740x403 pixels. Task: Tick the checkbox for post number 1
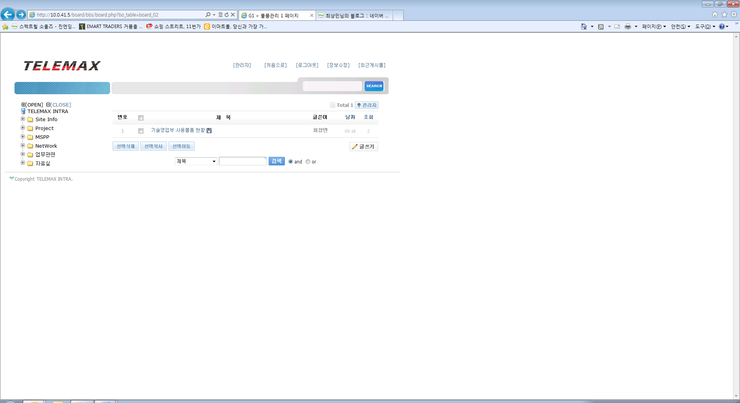(141, 131)
